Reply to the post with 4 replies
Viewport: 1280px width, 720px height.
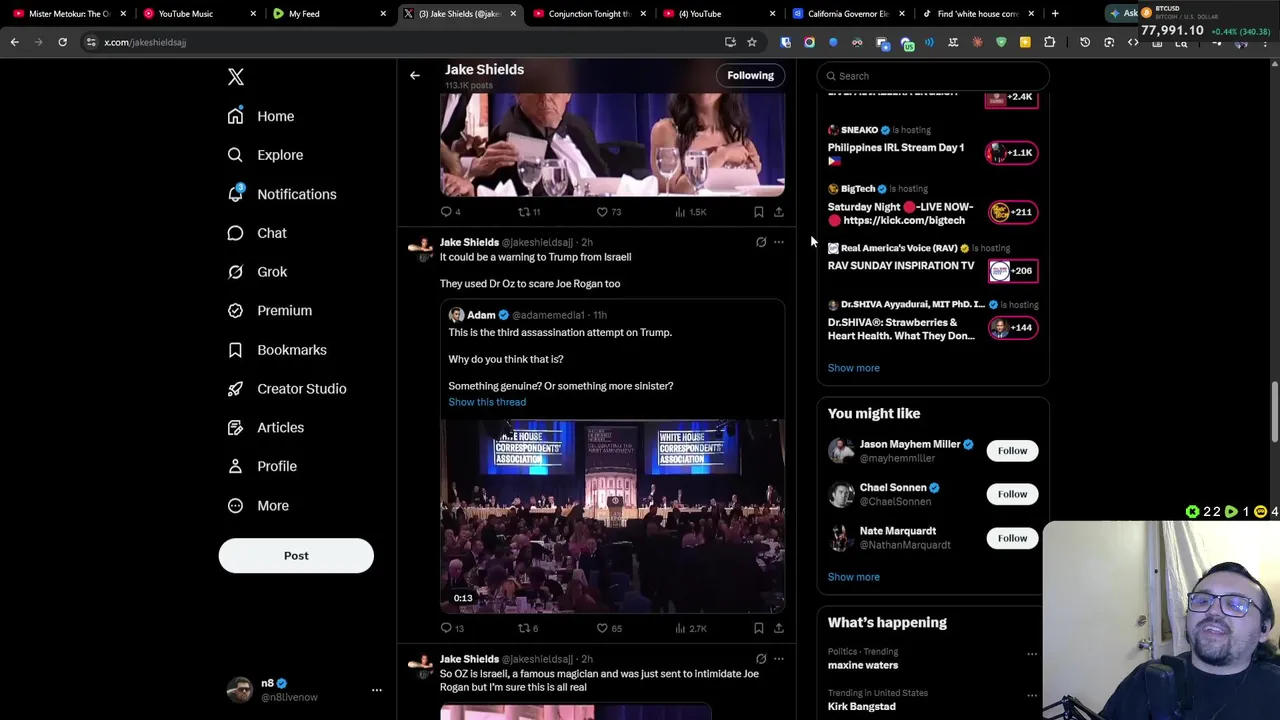(450, 212)
